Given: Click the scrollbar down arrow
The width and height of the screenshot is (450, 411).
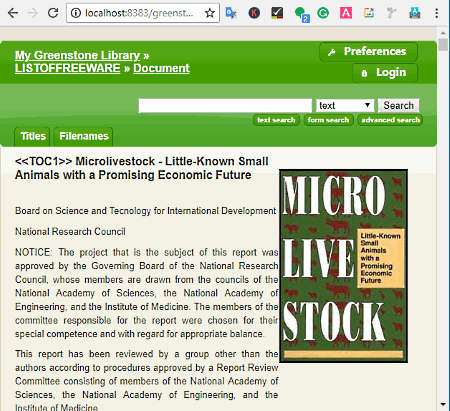Looking at the screenshot, I should click(443, 405).
